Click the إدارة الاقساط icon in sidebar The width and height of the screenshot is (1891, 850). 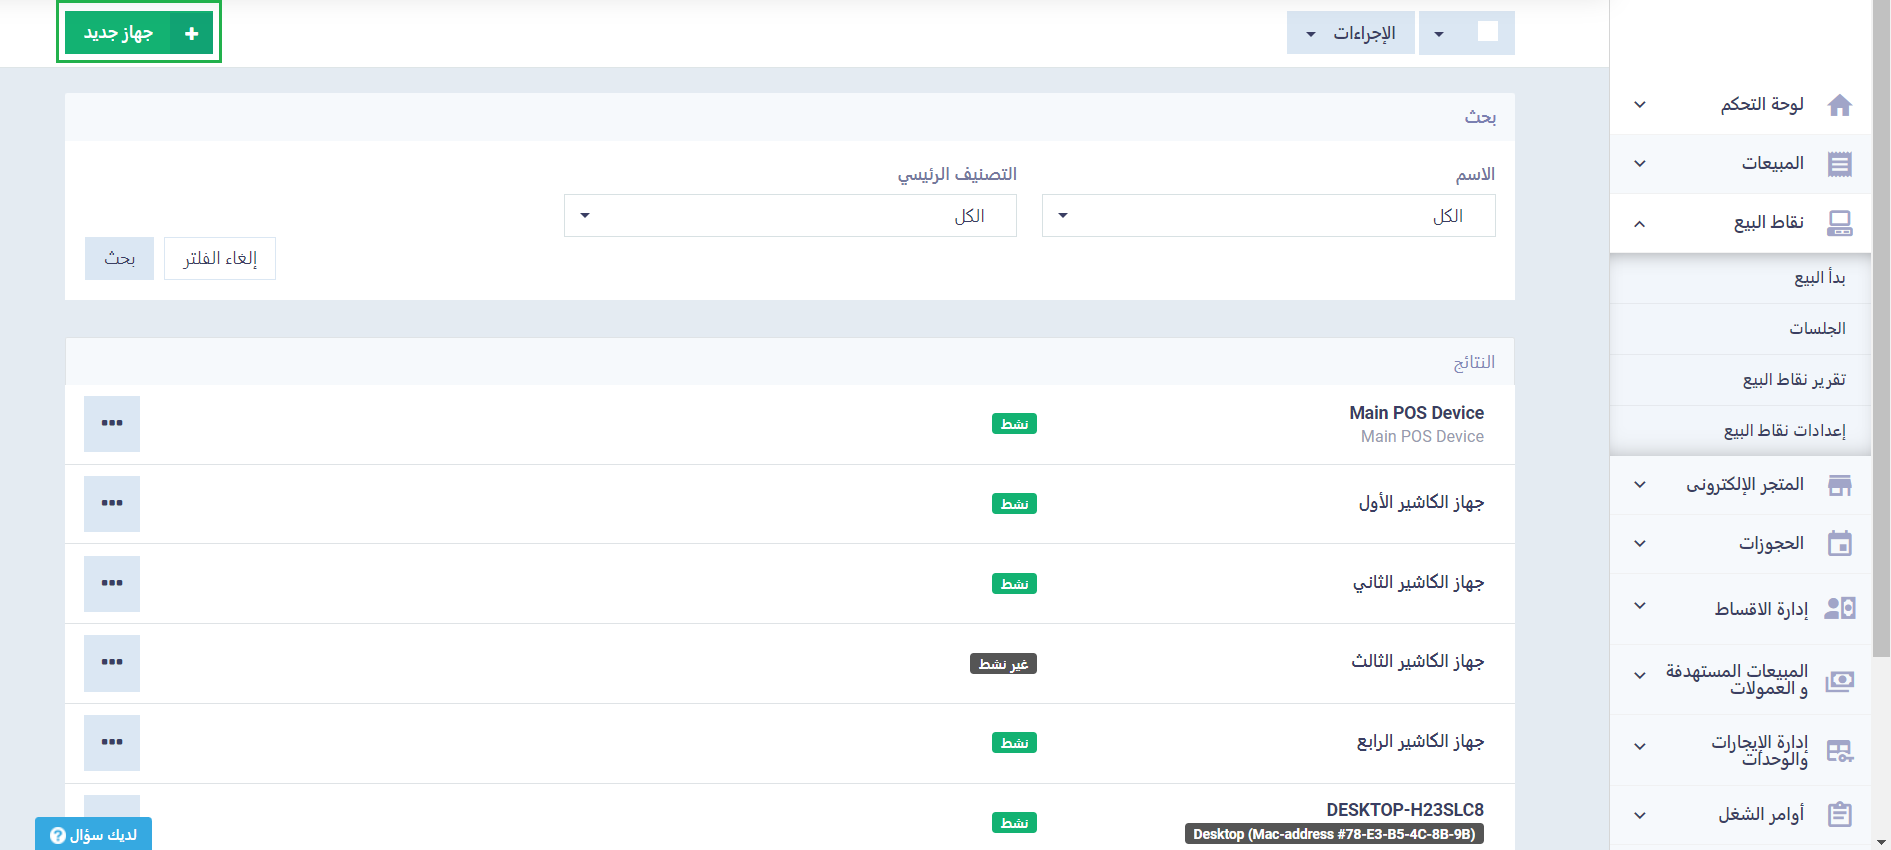[1839, 608]
